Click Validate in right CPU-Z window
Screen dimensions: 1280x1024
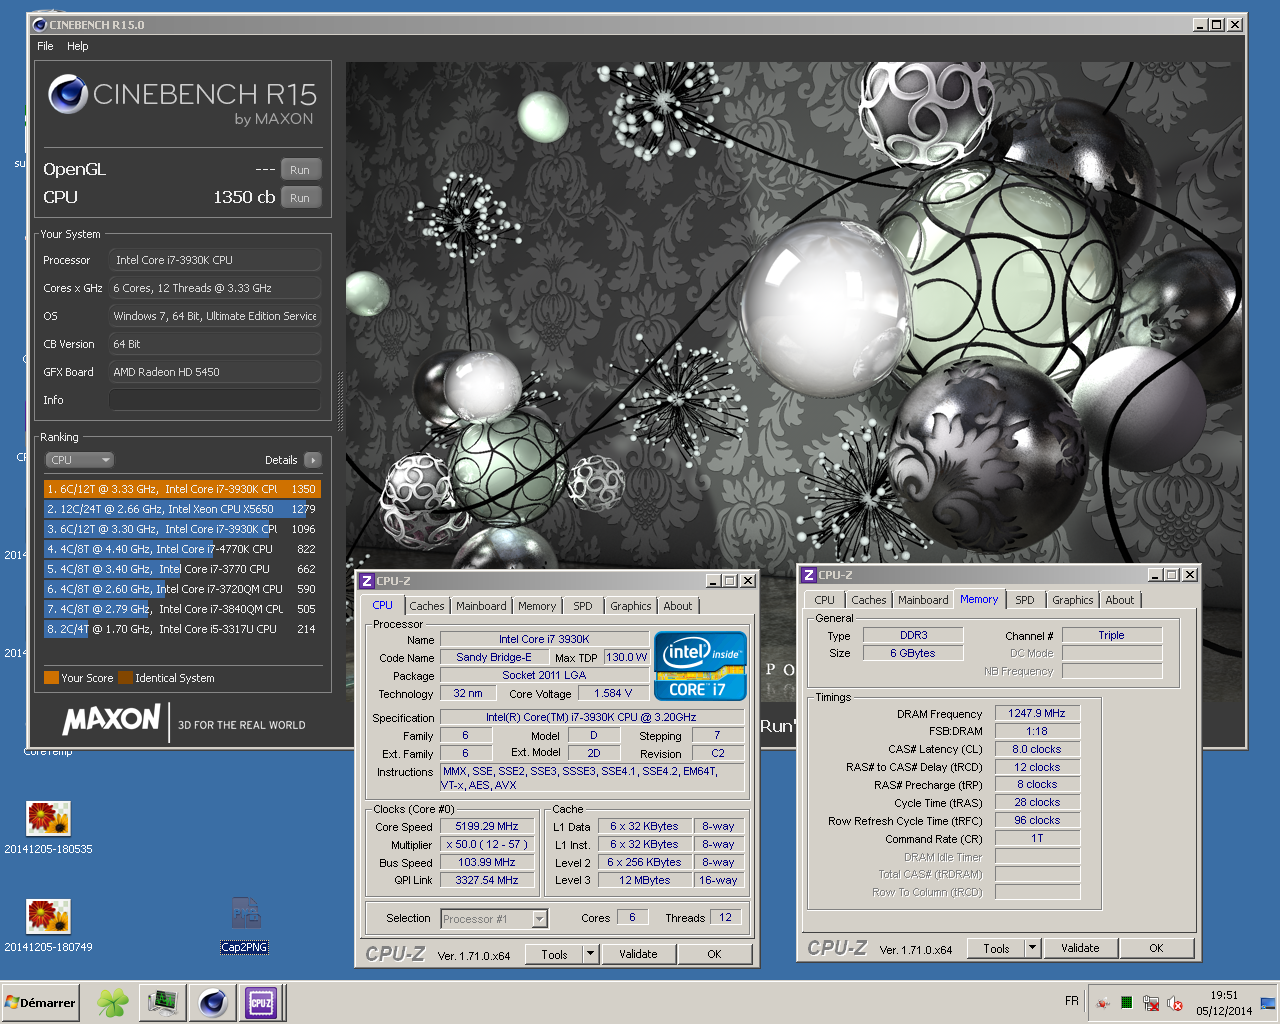1080,948
